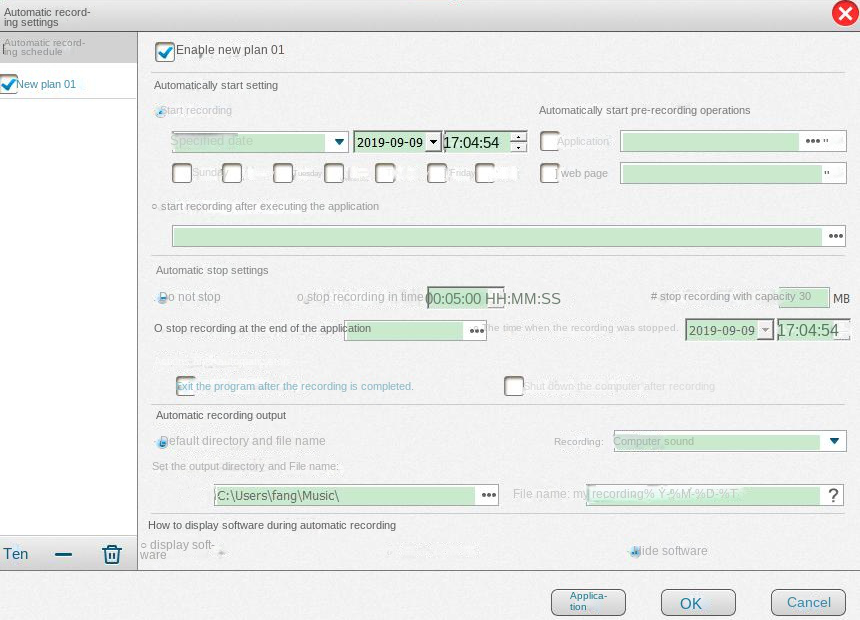The height and width of the screenshot is (620, 860).
Task: Click the 'Ten' button in the bottom sidebar
Action: pos(16,553)
